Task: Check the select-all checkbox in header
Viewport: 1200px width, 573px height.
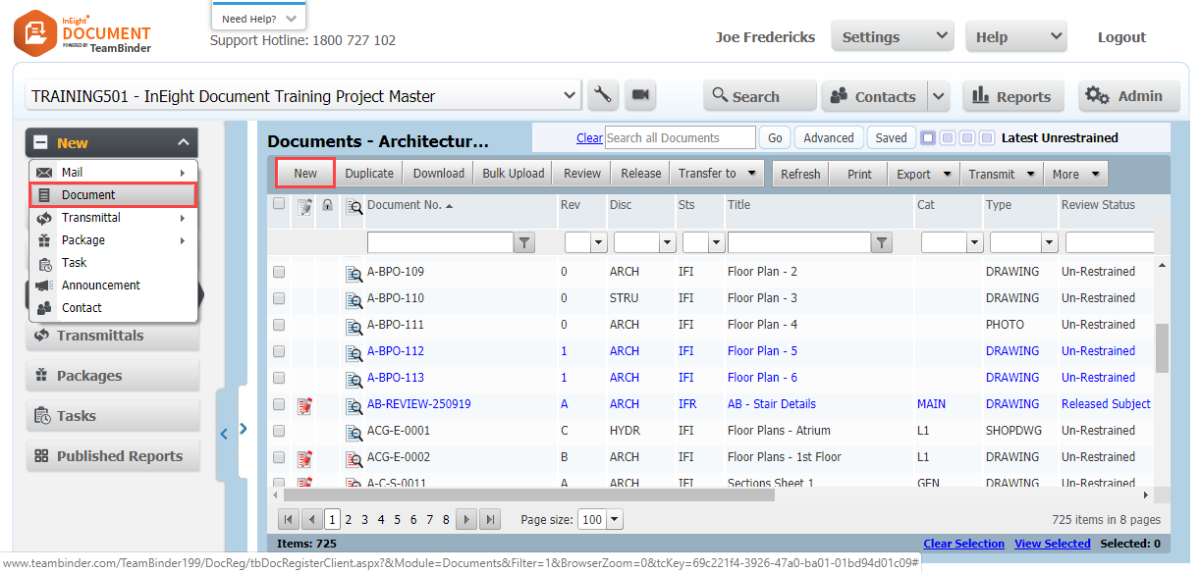Action: (x=279, y=205)
